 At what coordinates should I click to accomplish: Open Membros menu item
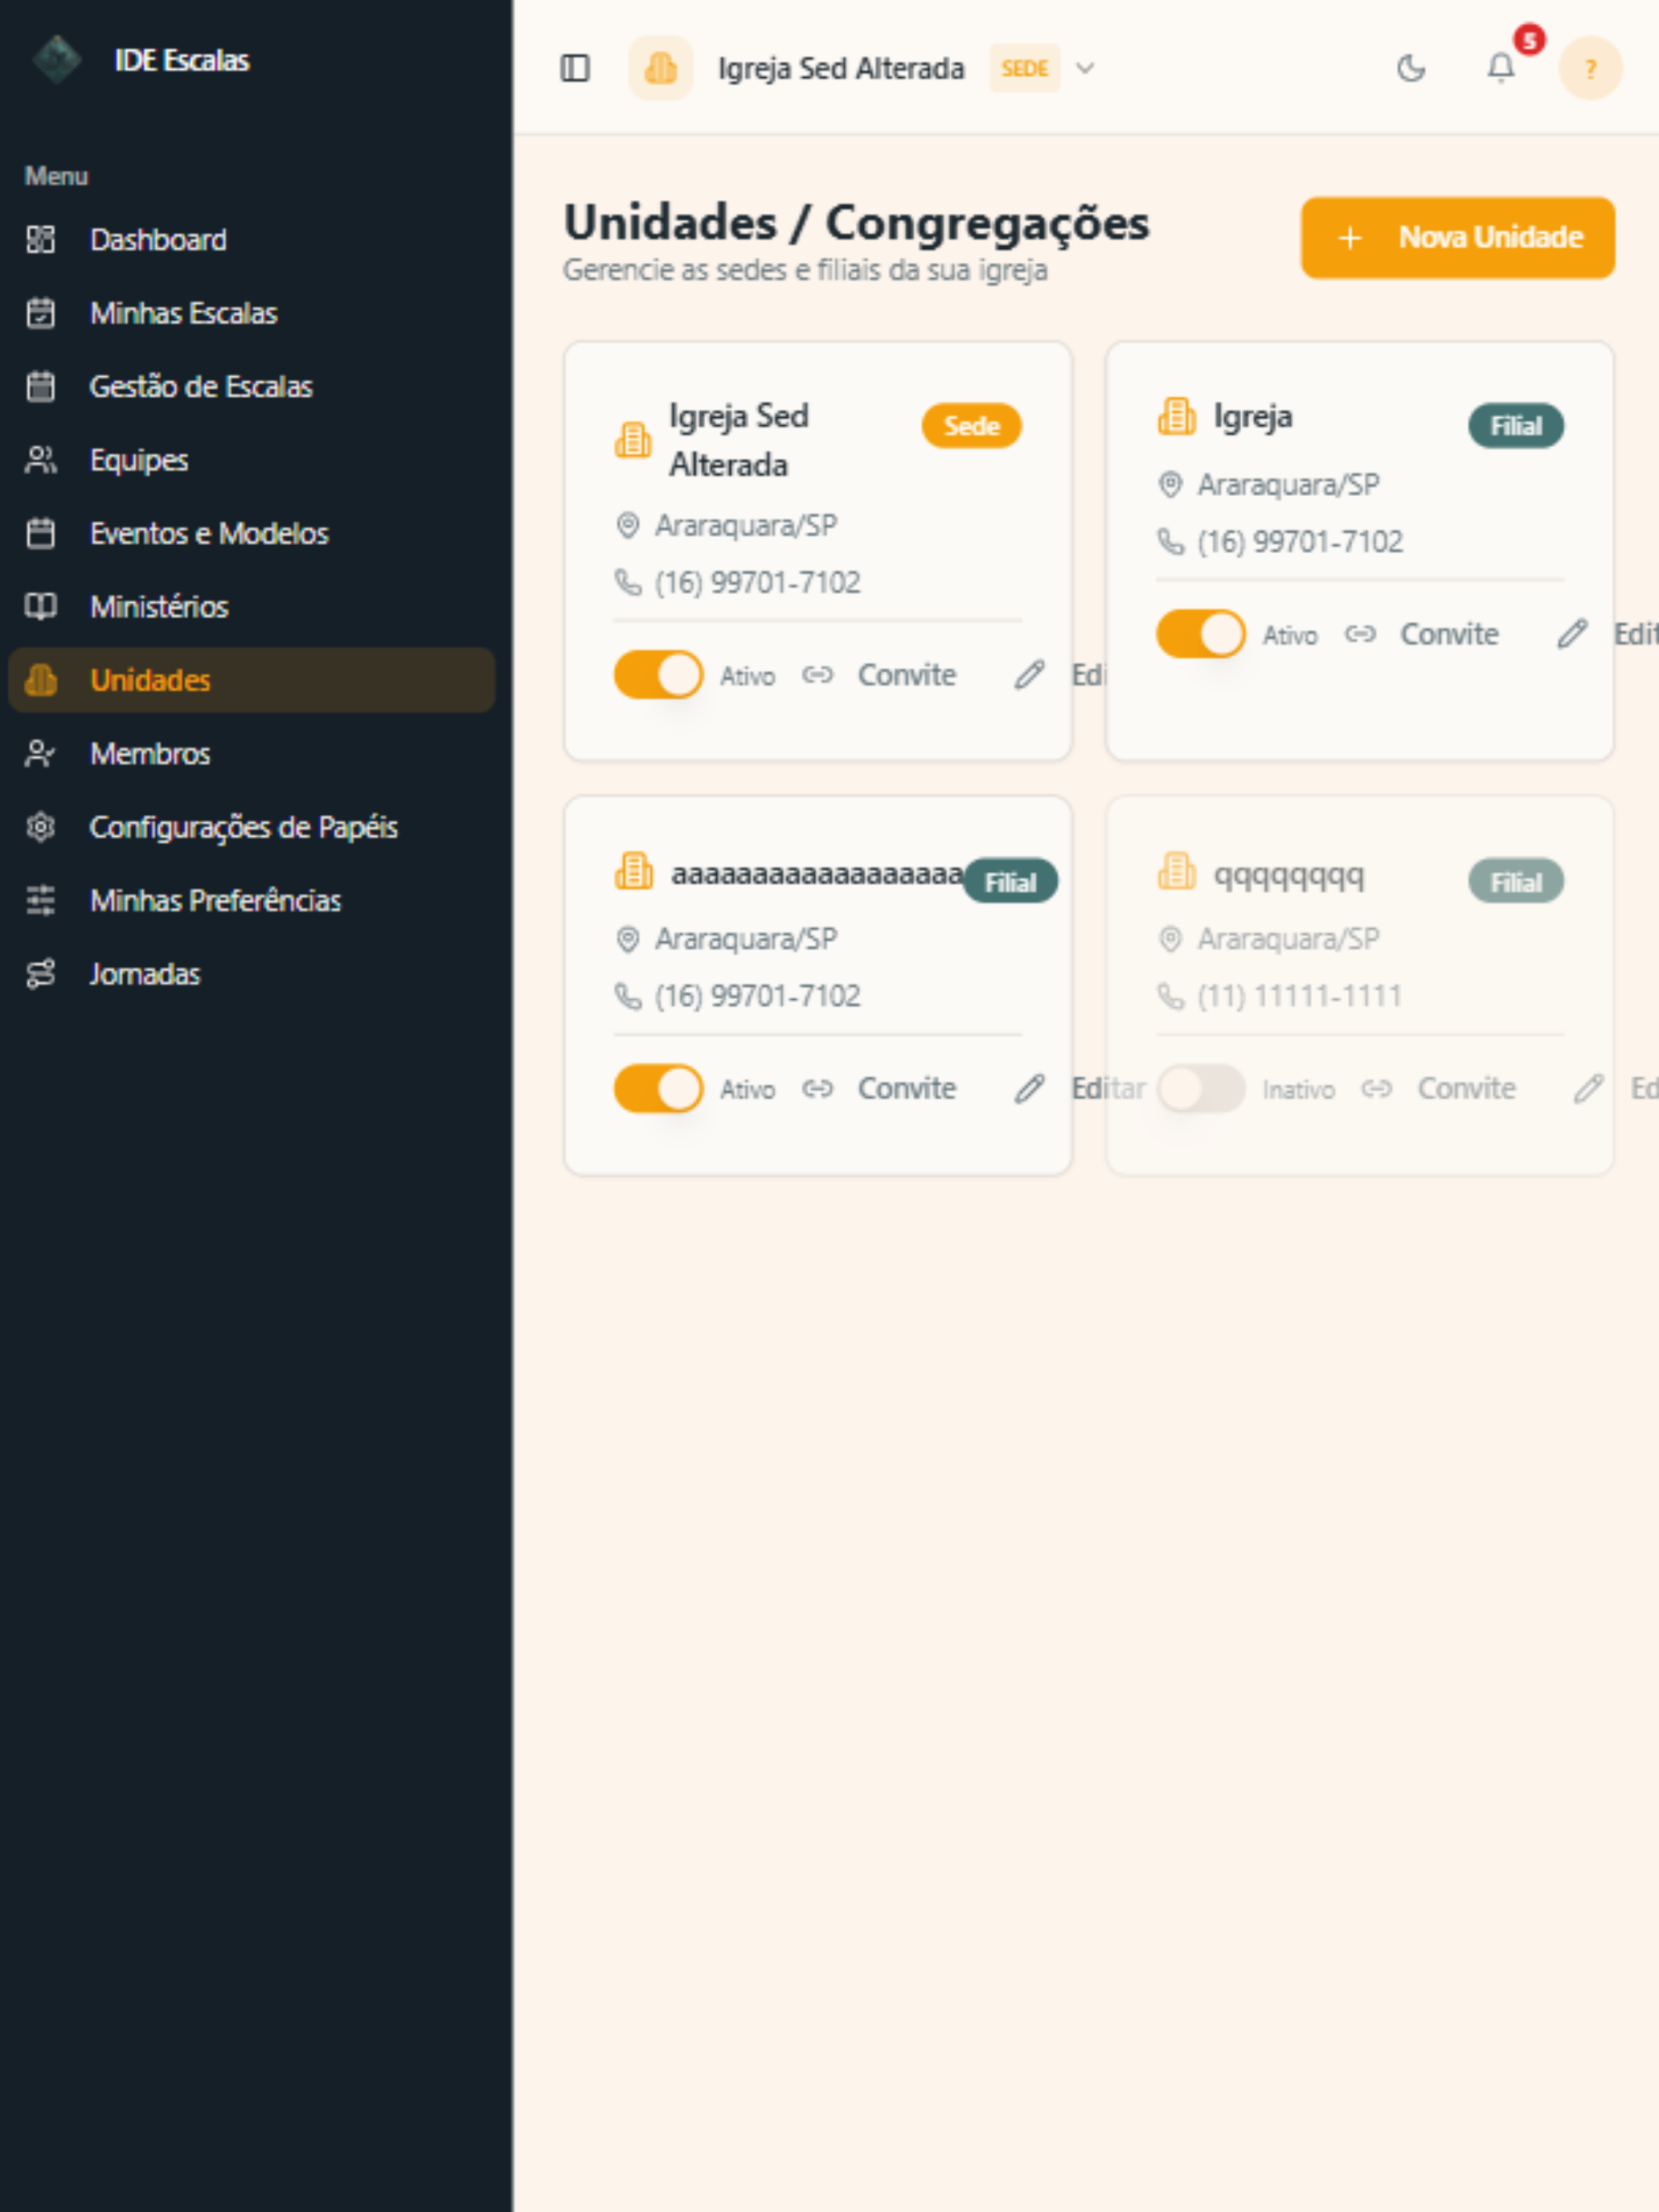click(251, 753)
